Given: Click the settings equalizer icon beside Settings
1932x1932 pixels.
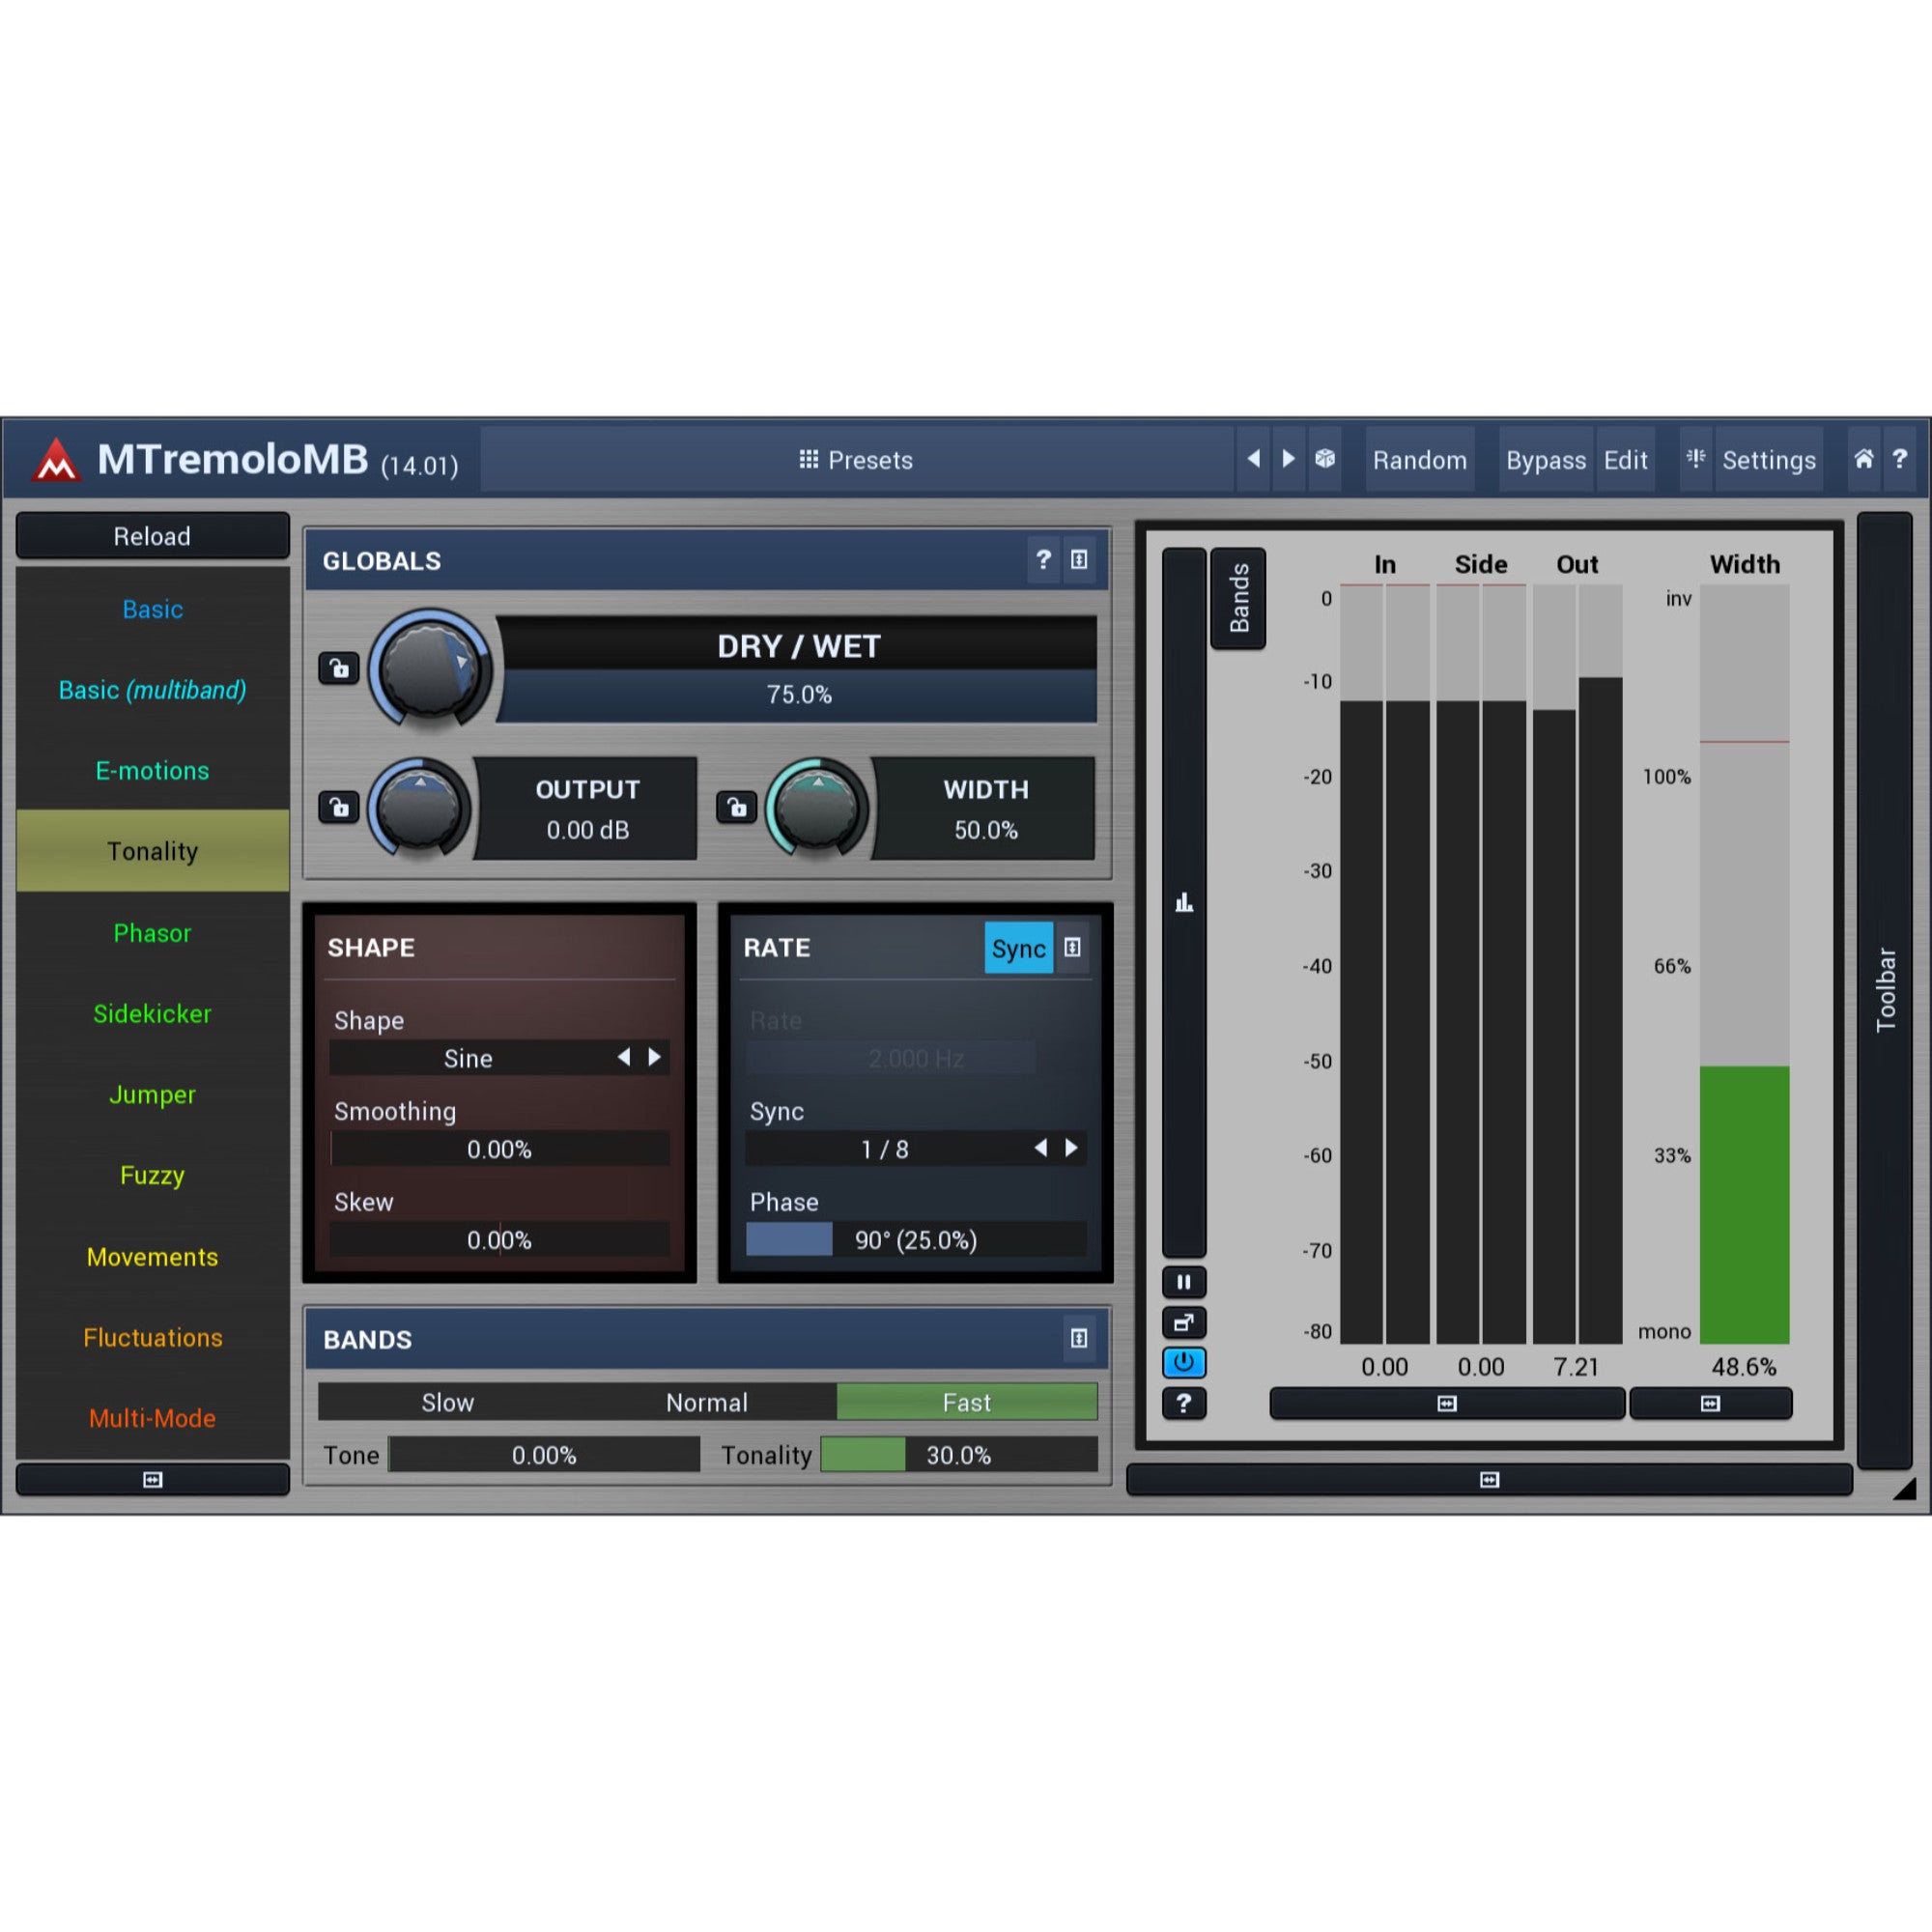Looking at the screenshot, I should [1696, 459].
